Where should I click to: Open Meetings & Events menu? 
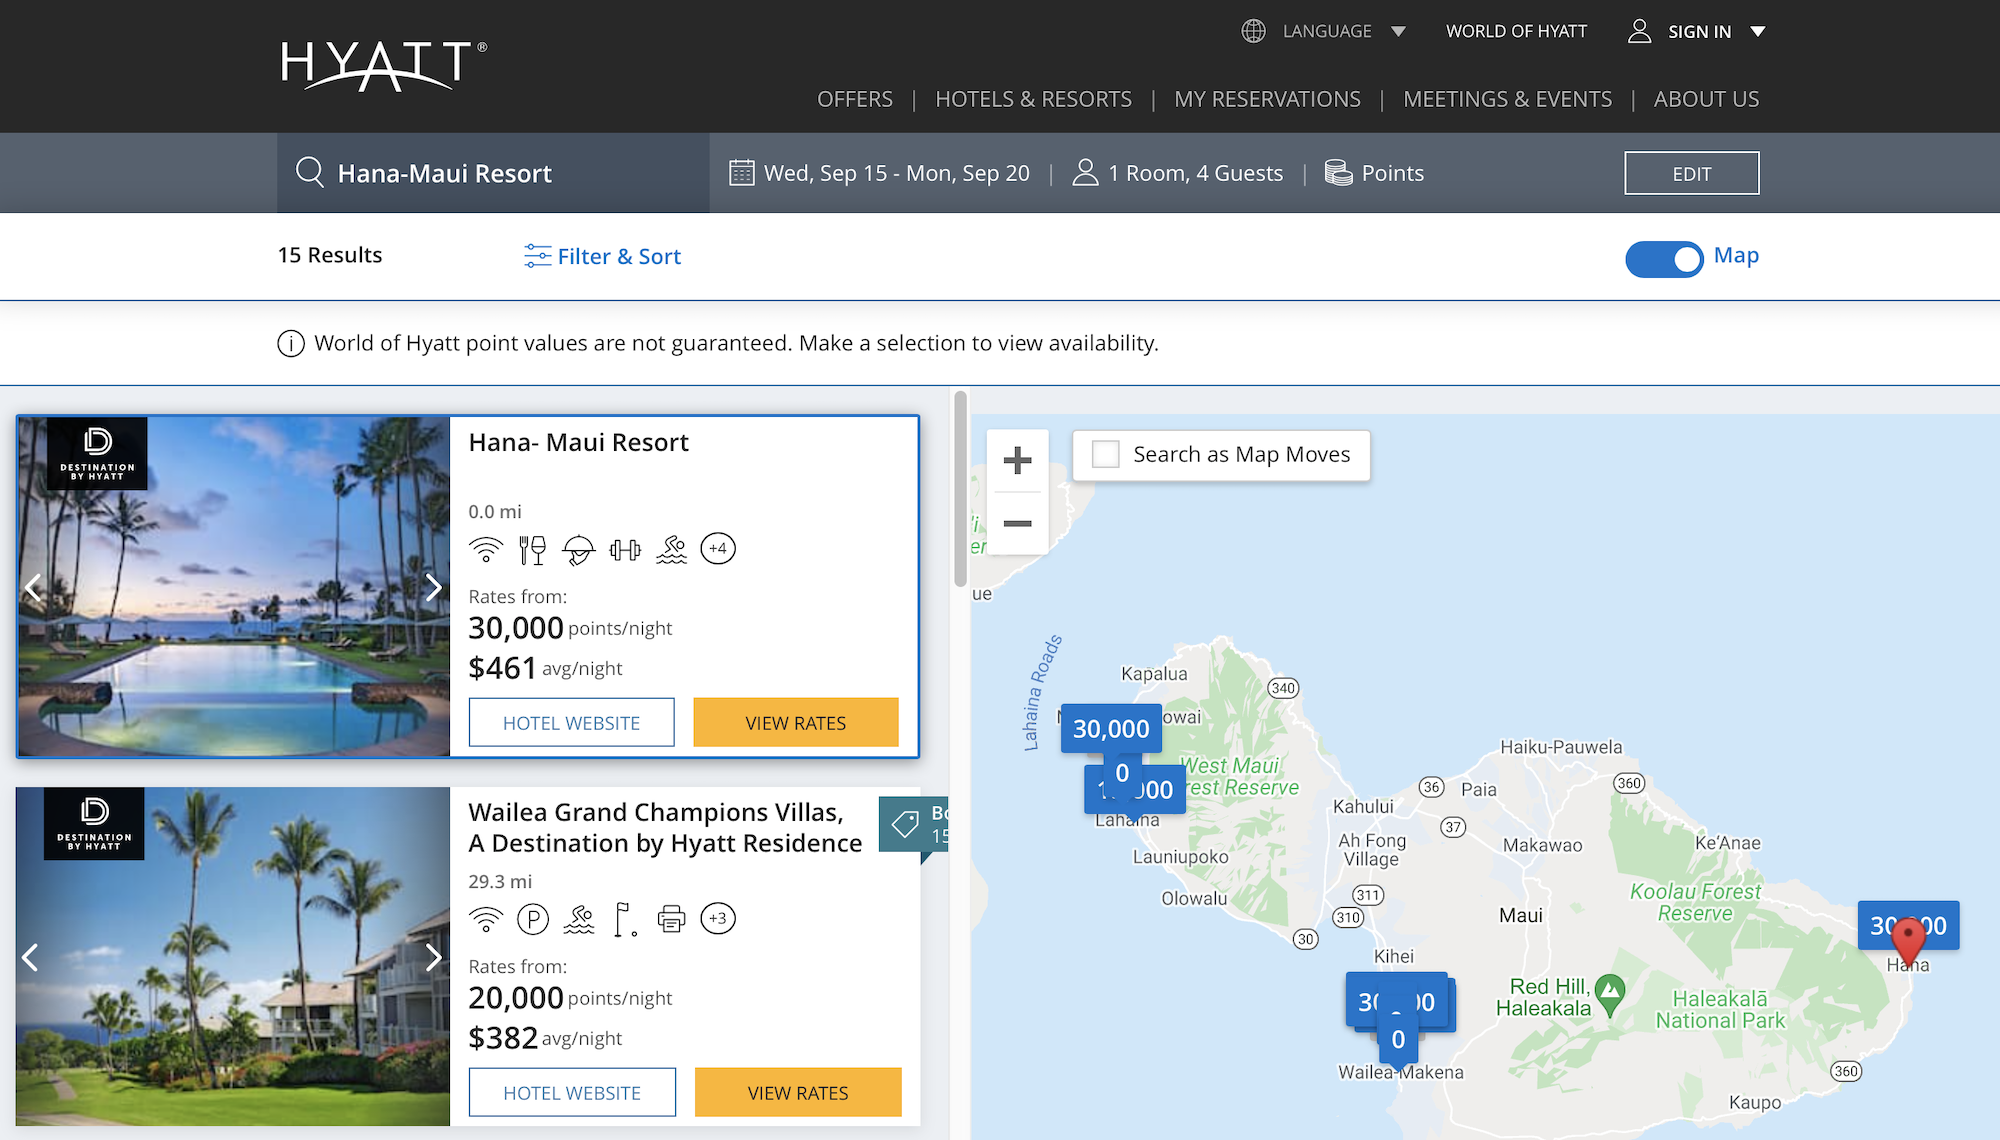click(1507, 99)
